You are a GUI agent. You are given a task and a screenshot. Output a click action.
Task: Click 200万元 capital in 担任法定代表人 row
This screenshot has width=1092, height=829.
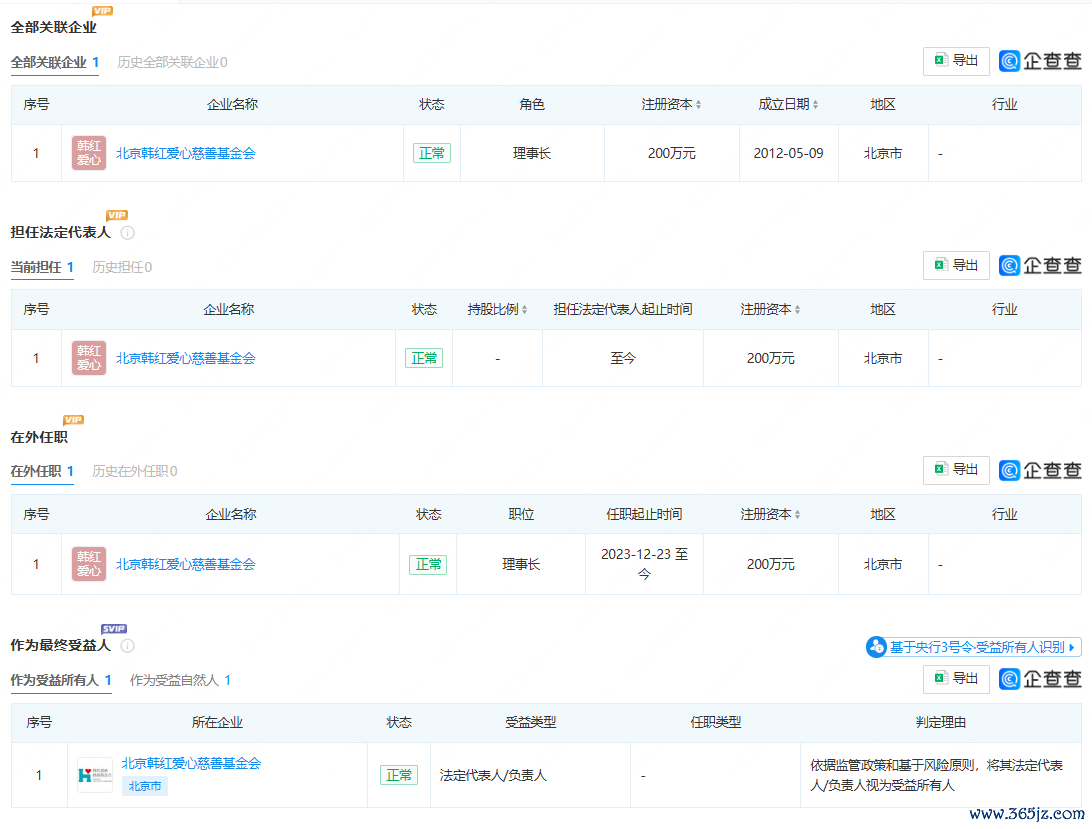click(x=770, y=358)
